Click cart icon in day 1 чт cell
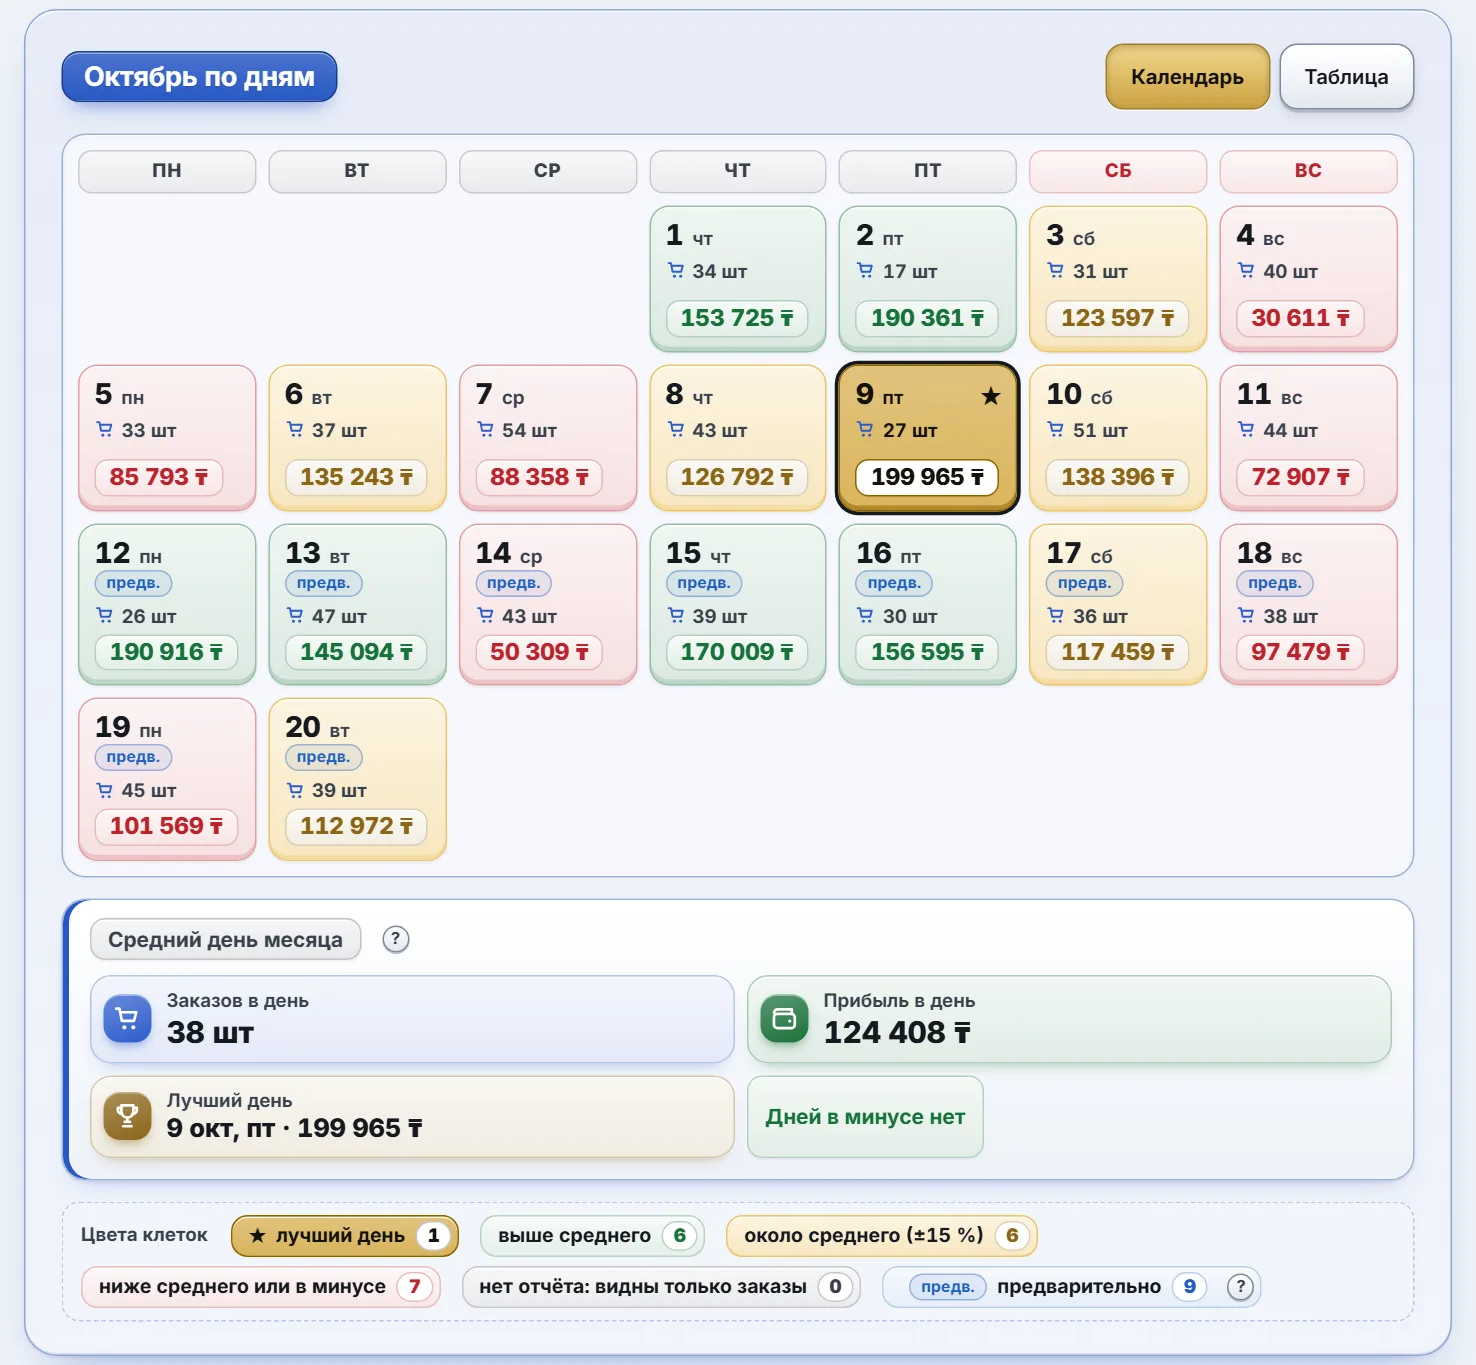This screenshot has width=1476, height=1365. [676, 270]
